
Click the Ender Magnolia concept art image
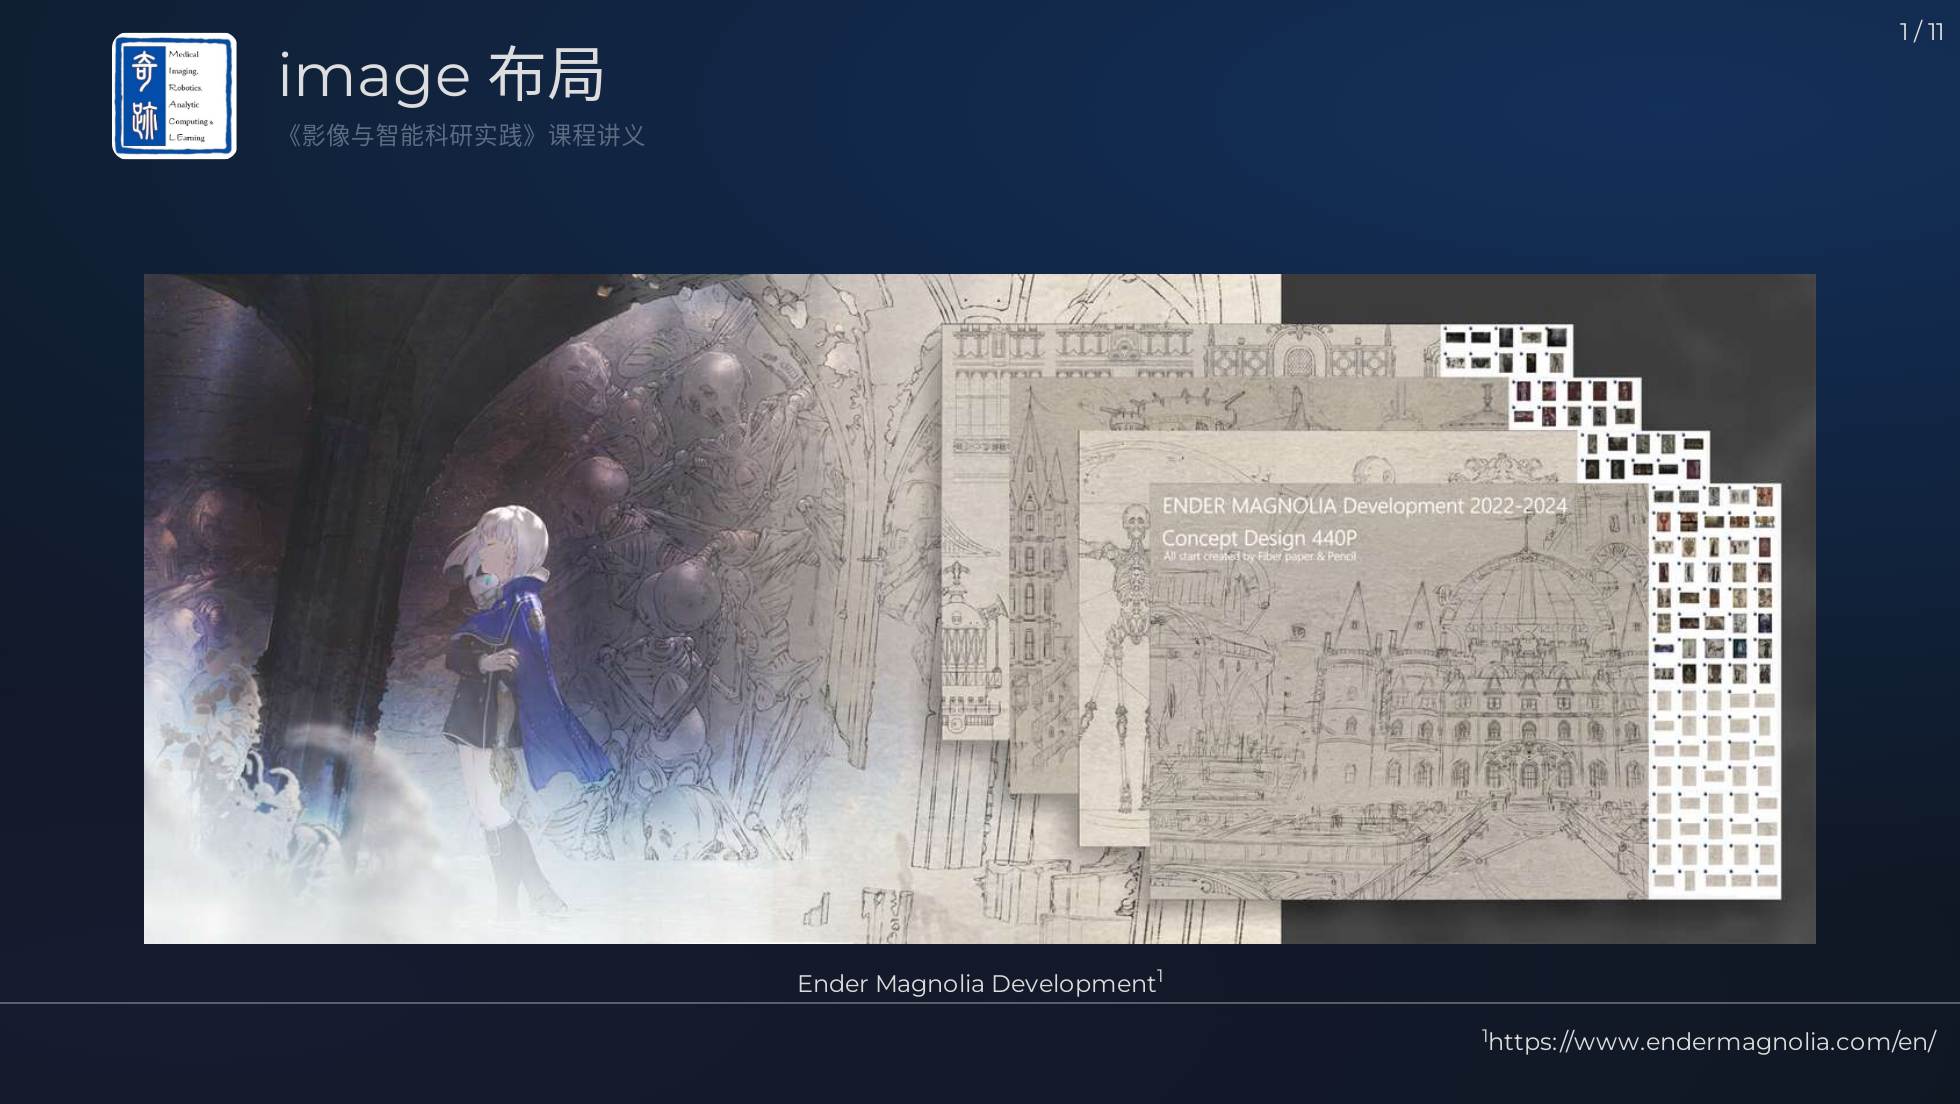coord(980,609)
